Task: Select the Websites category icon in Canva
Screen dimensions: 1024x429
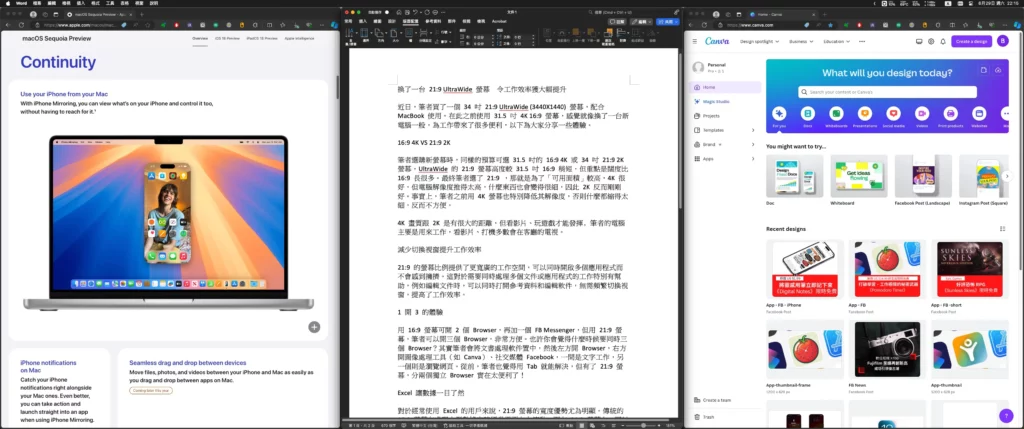Action: 979,113
